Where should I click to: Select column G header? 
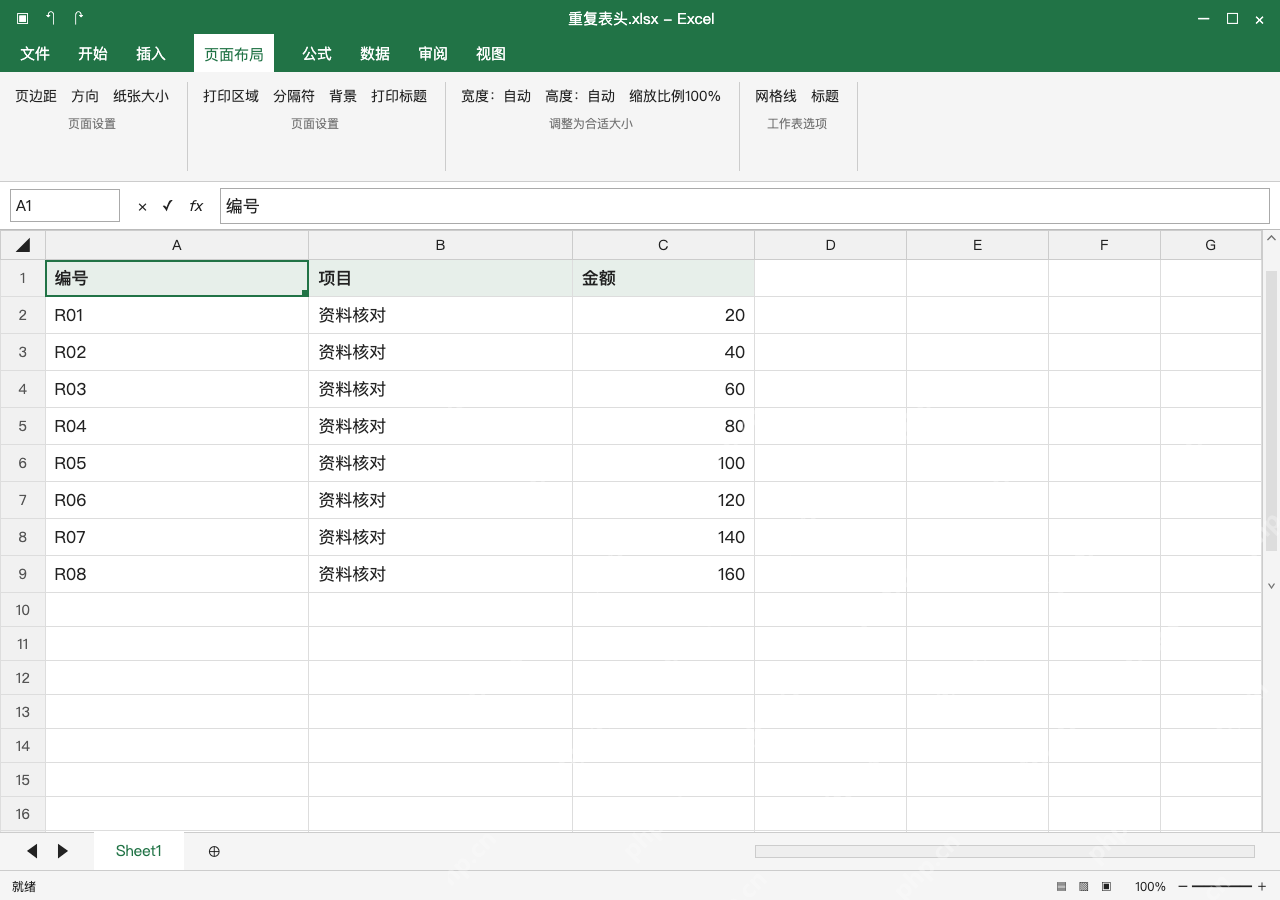pyautogui.click(x=1211, y=245)
